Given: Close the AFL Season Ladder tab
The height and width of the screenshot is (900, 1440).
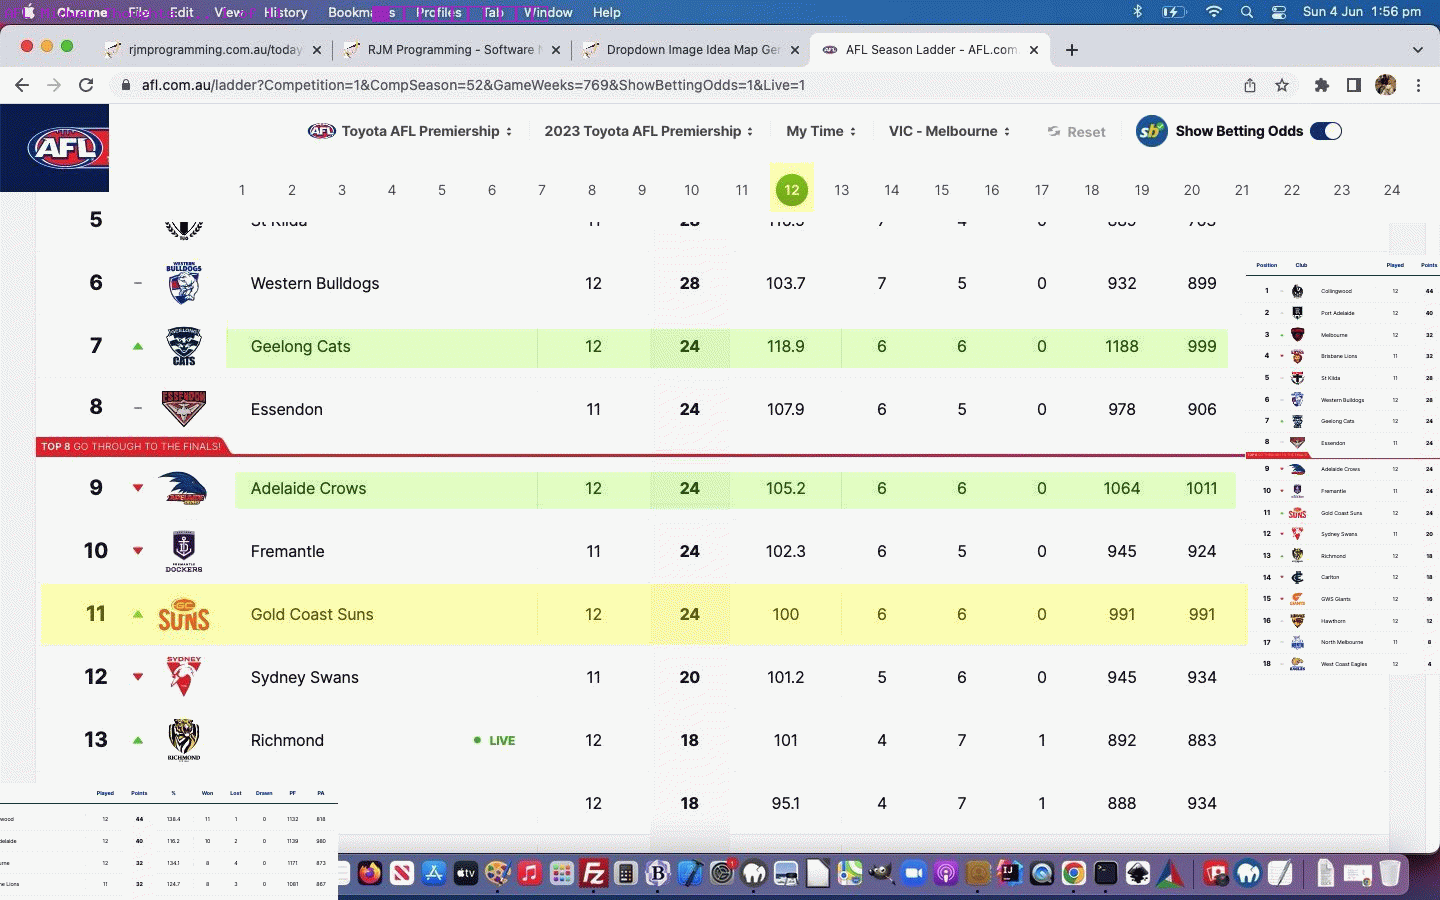Looking at the screenshot, I should 1034,50.
